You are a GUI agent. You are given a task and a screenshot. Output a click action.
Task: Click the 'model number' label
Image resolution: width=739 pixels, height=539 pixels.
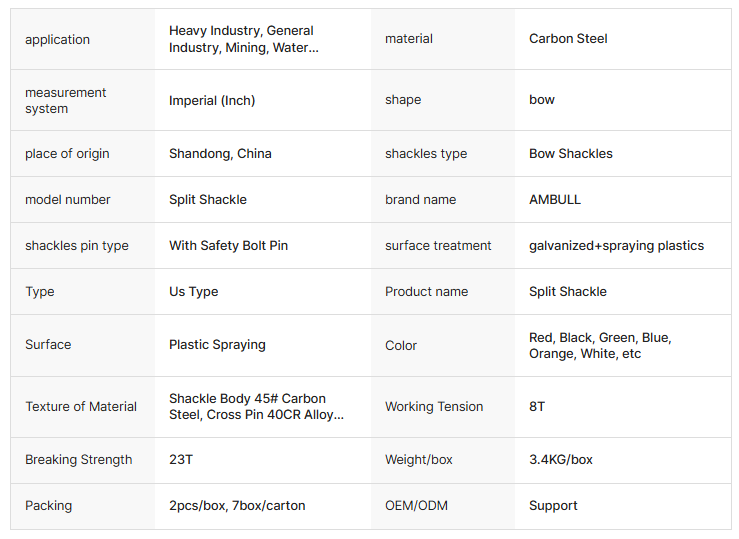tap(68, 200)
